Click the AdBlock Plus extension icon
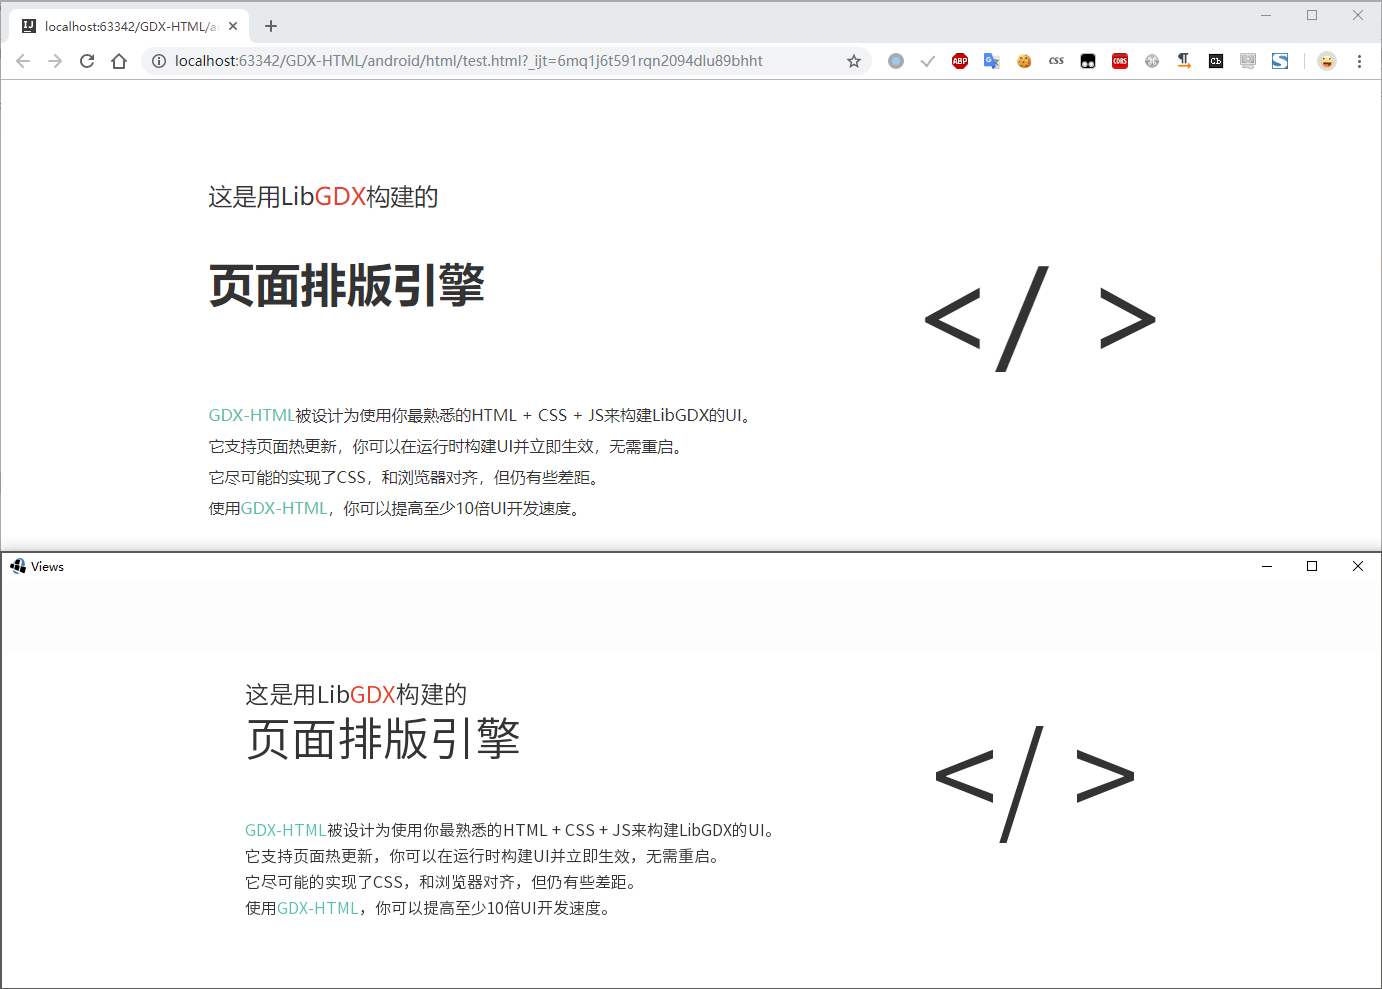The width and height of the screenshot is (1382, 989). coord(960,61)
